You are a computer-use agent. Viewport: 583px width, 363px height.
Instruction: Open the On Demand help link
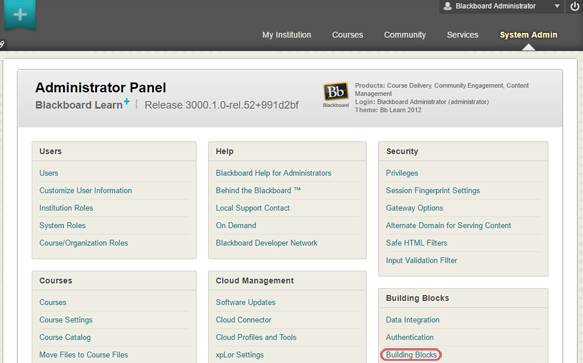[236, 225]
